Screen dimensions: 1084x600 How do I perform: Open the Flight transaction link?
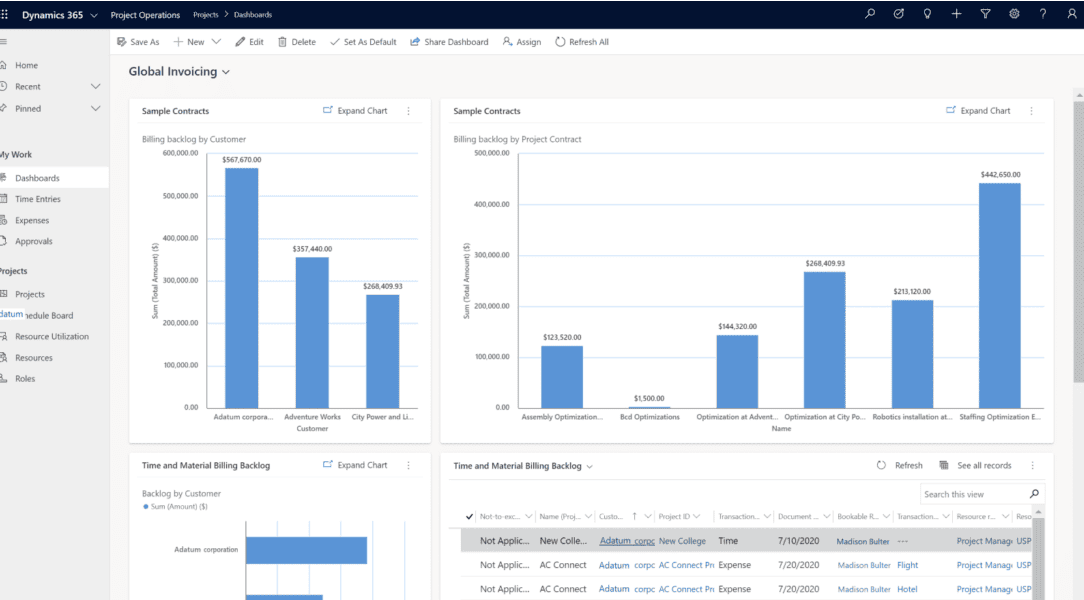908,565
